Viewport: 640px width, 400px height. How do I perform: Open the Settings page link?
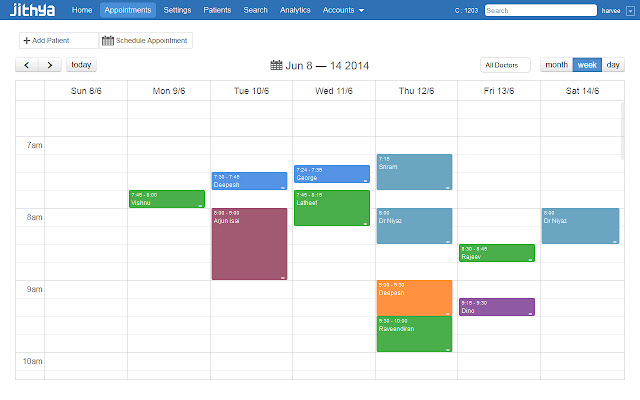pyautogui.click(x=177, y=10)
